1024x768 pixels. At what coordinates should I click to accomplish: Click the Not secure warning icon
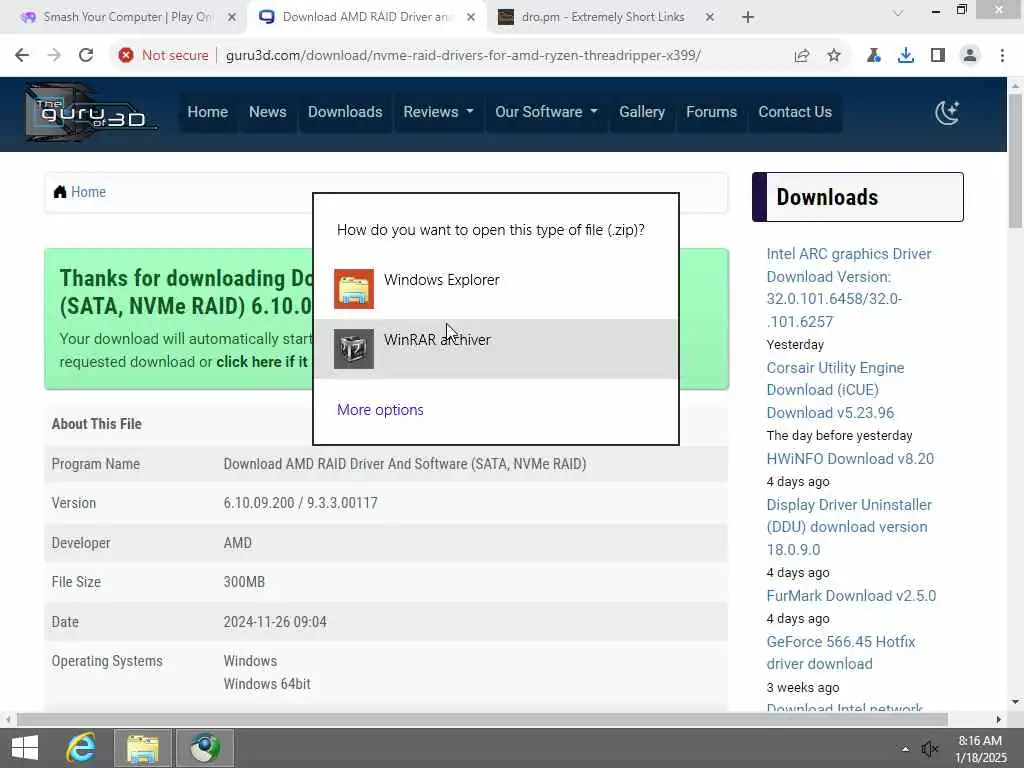click(x=126, y=56)
